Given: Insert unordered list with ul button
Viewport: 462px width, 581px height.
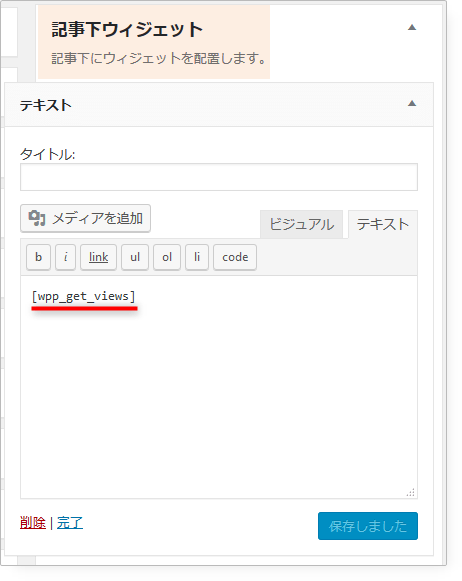Looking at the screenshot, I should tap(135, 257).
